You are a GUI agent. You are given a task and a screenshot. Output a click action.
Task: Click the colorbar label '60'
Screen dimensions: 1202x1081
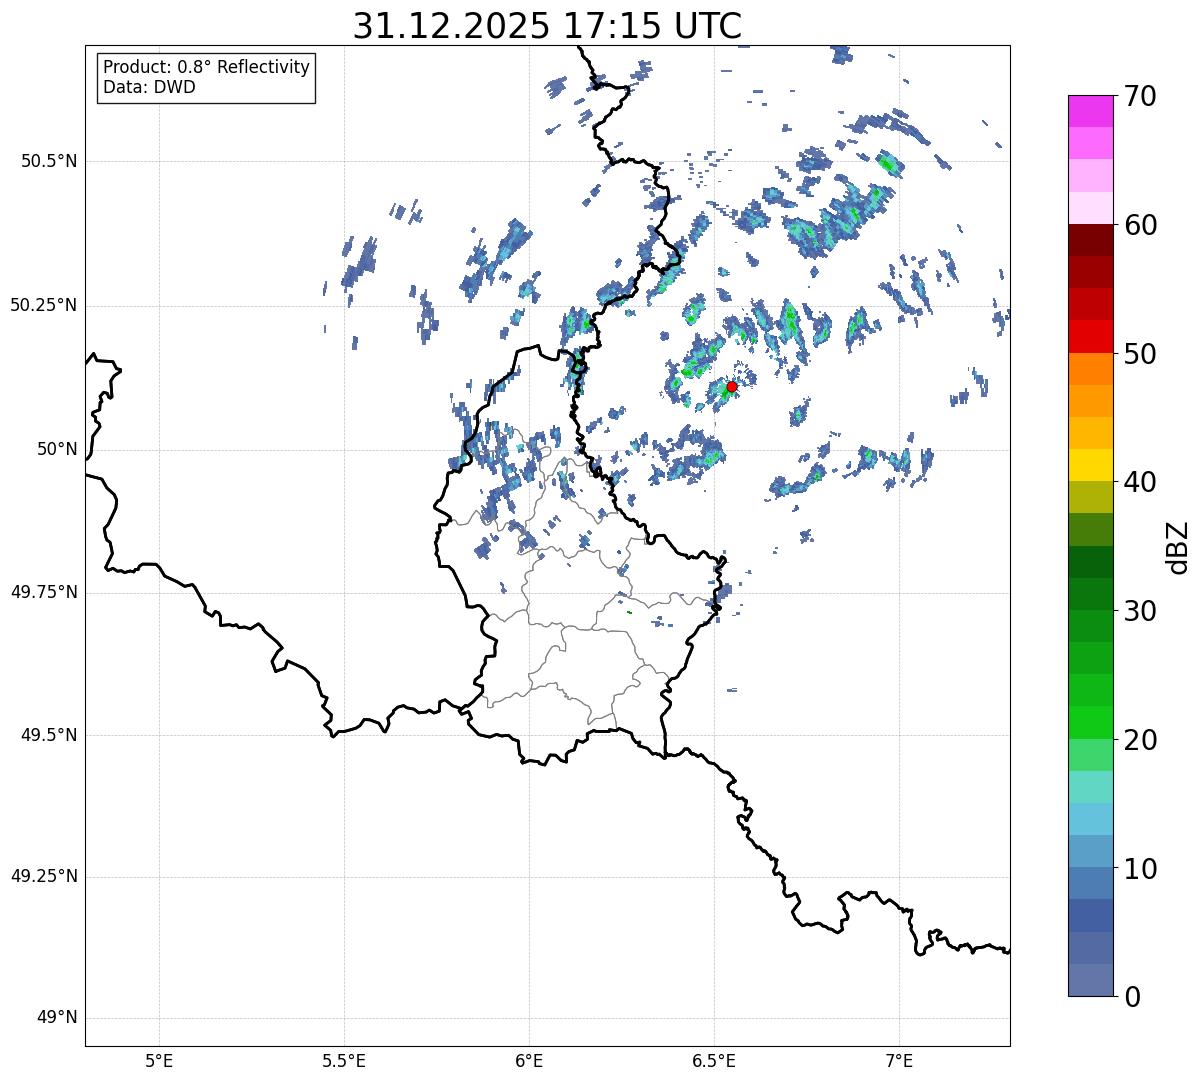point(1140,225)
